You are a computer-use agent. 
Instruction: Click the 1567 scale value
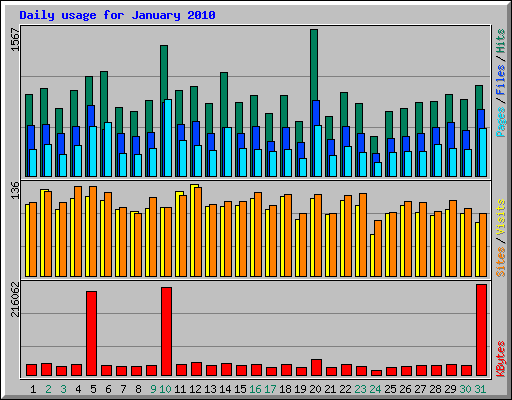15,40
